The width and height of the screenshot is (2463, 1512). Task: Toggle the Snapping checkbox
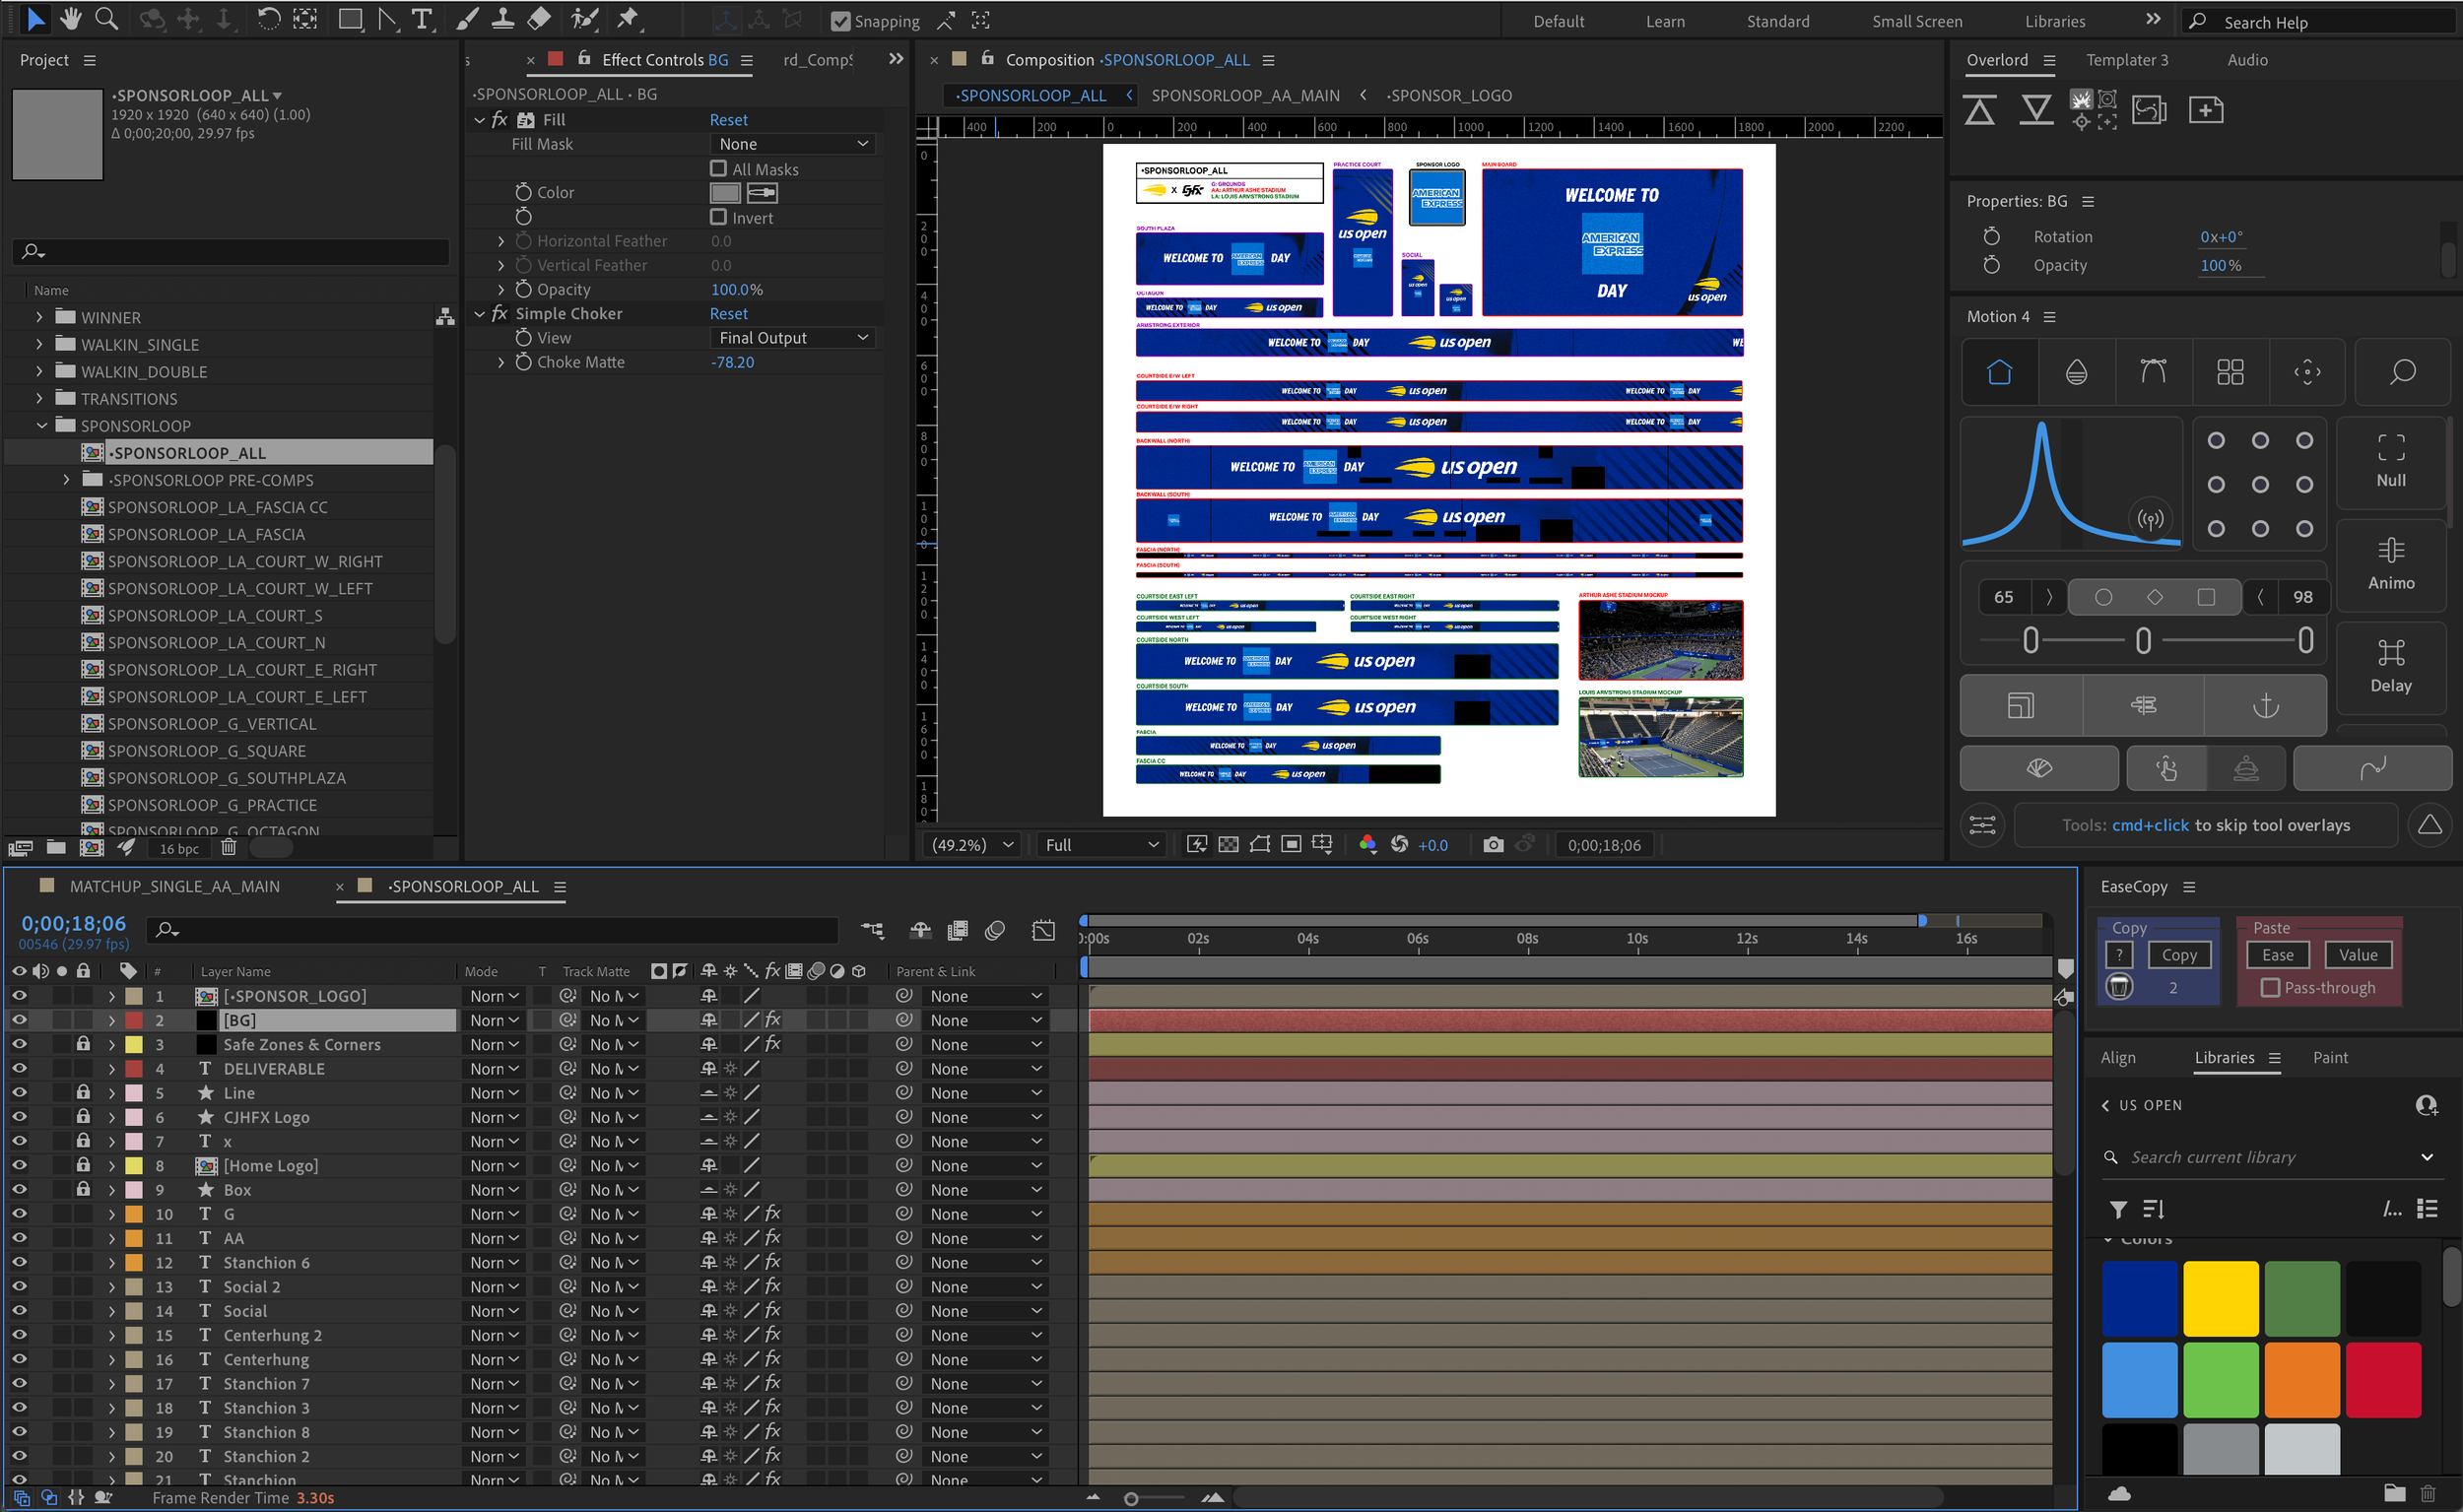841,21
